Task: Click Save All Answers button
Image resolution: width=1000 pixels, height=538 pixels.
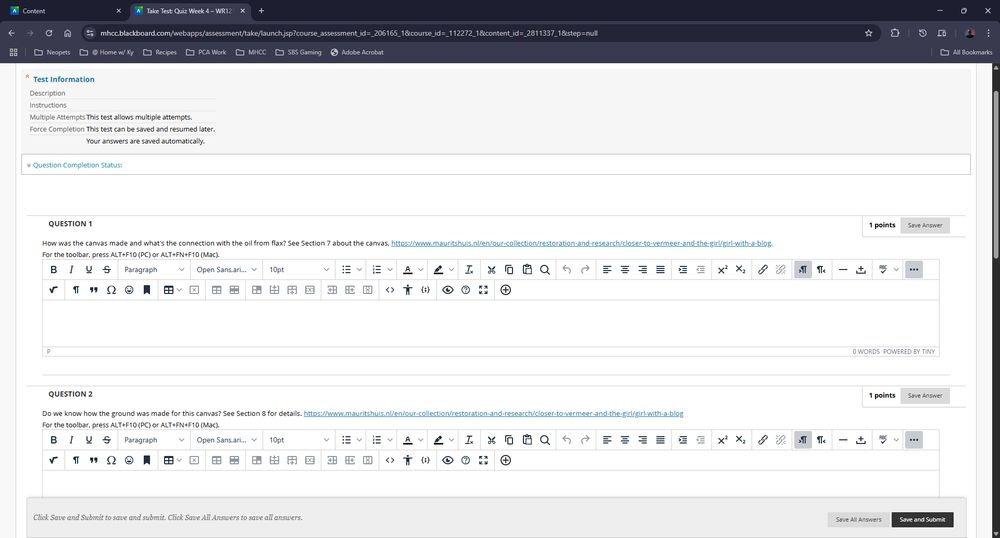Action: (858, 520)
